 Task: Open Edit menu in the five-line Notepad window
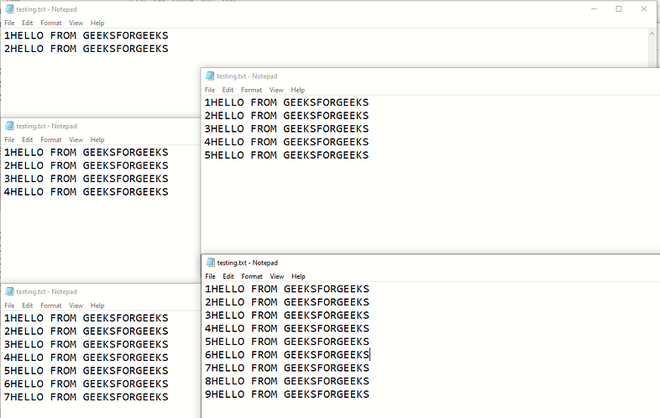tap(228, 90)
